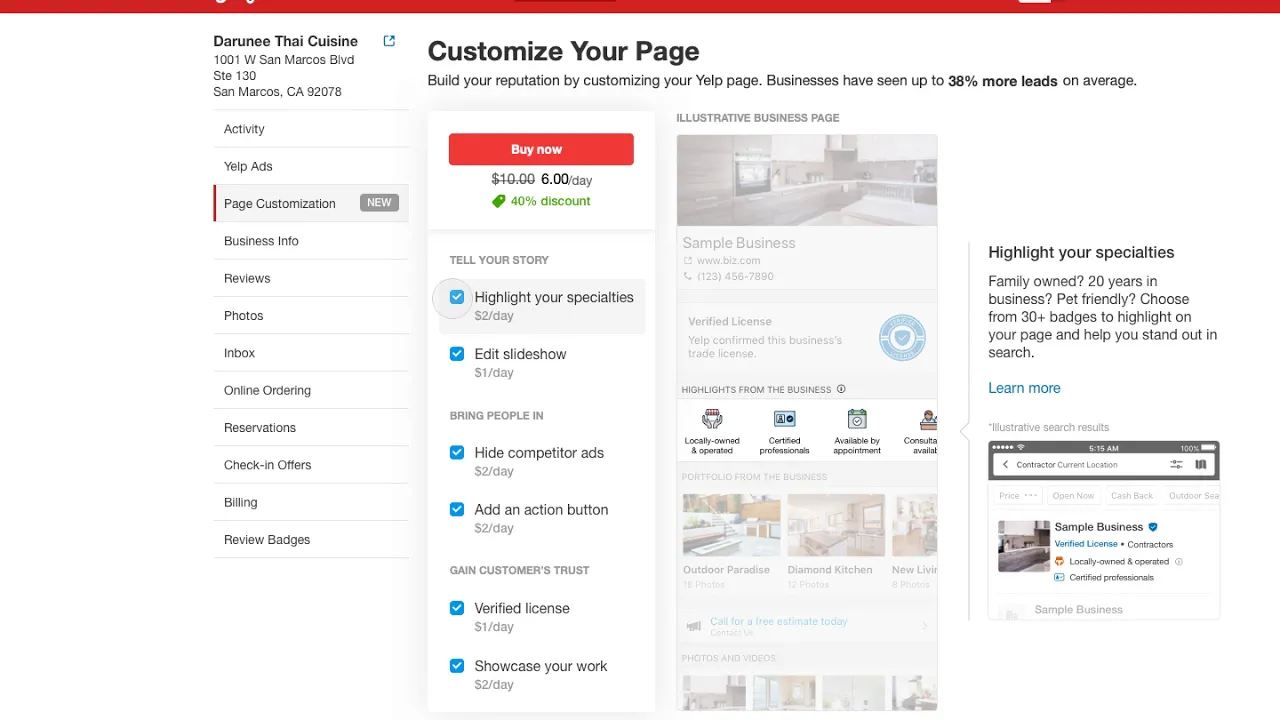Image resolution: width=1280 pixels, height=720 pixels.
Task: Open Reservations in sidebar
Action: pyautogui.click(x=311, y=427)
